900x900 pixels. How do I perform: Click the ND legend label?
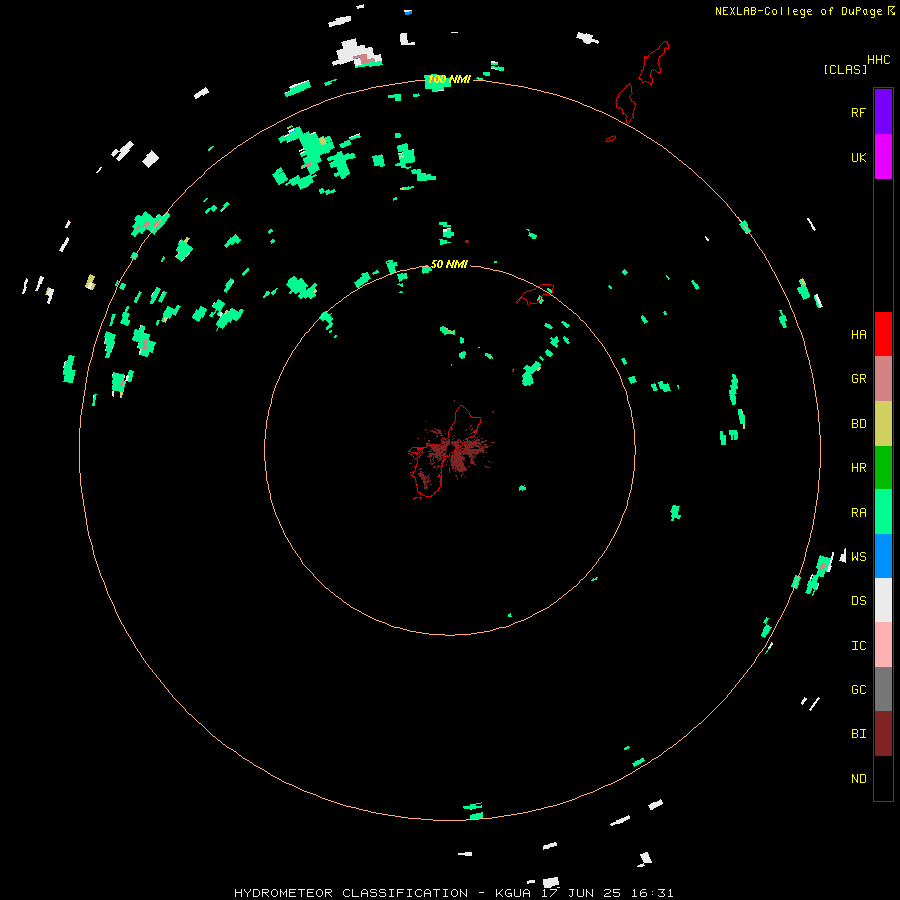(x=858, y=779)
